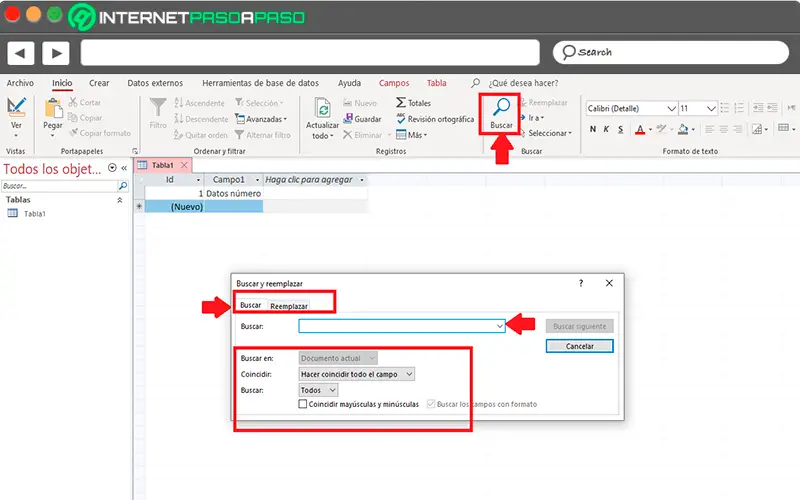
Task: Select the Datos número cell
Action: (x=234, y=193)
